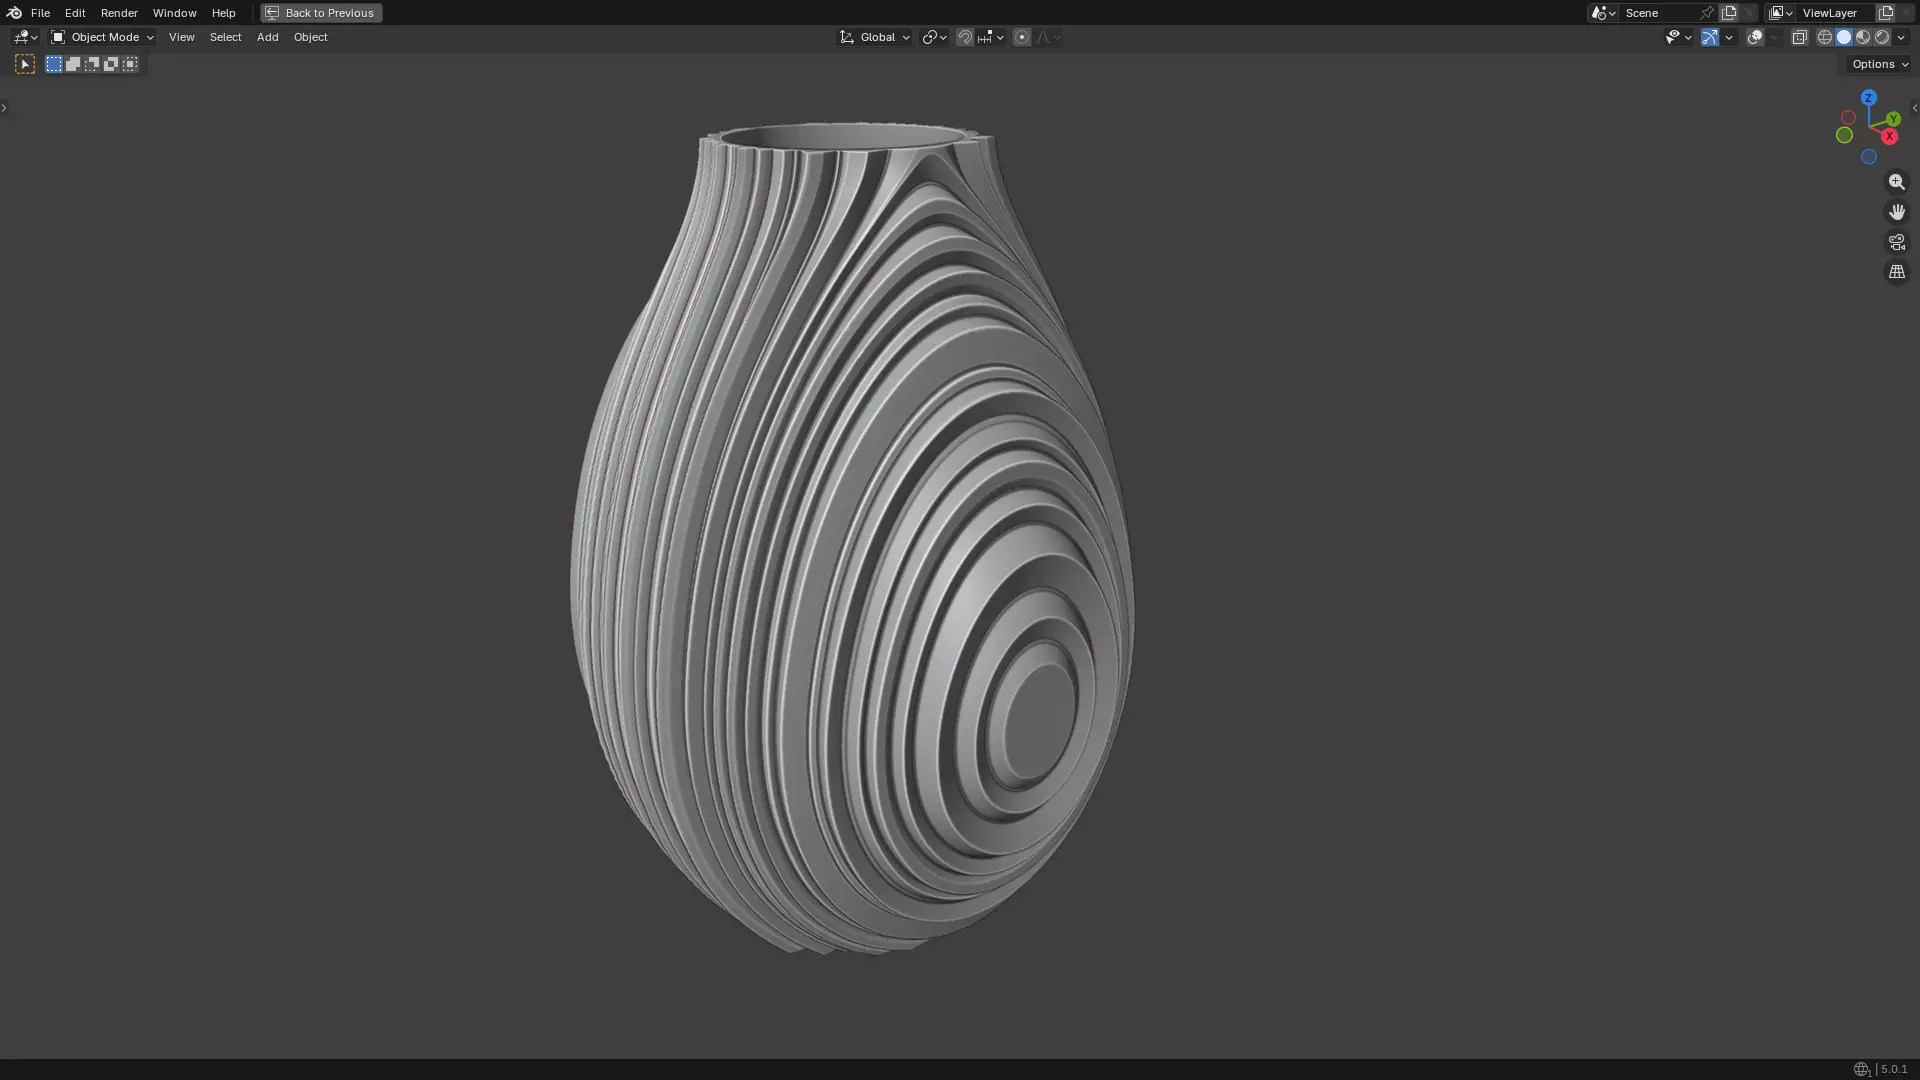Viewport: 1920px width, 1080px height.
Task: Select rendered viewport shading mode
Action: pos(1882,37)
